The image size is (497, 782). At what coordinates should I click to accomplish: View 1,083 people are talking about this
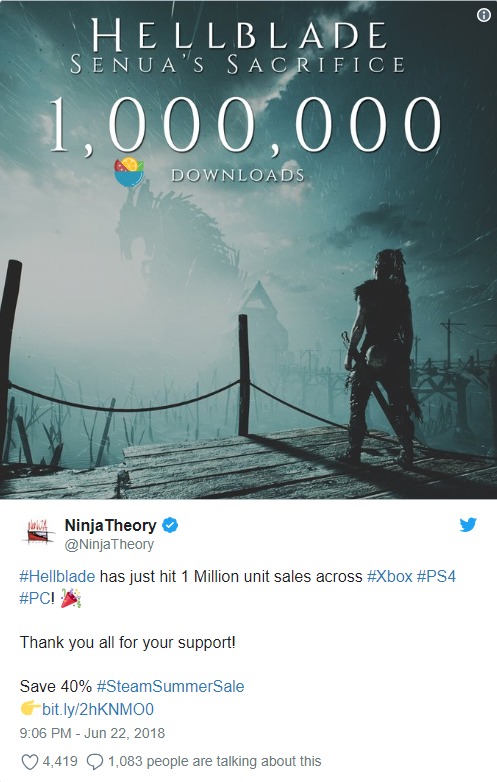[x=214, y=762]
